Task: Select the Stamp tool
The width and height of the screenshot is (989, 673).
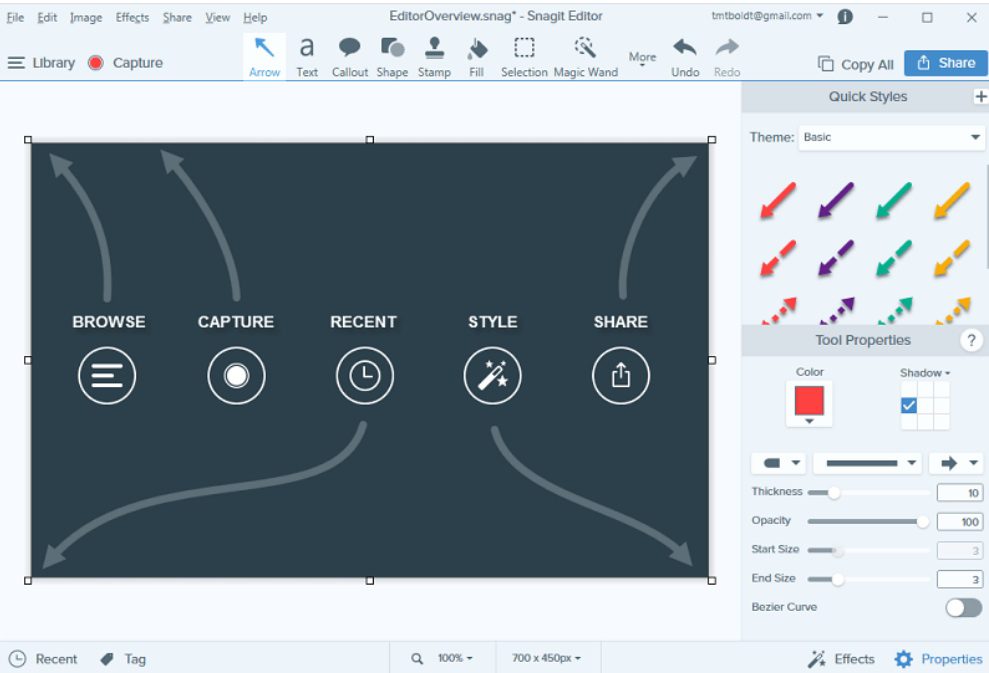Action: [x=434, y=56]
